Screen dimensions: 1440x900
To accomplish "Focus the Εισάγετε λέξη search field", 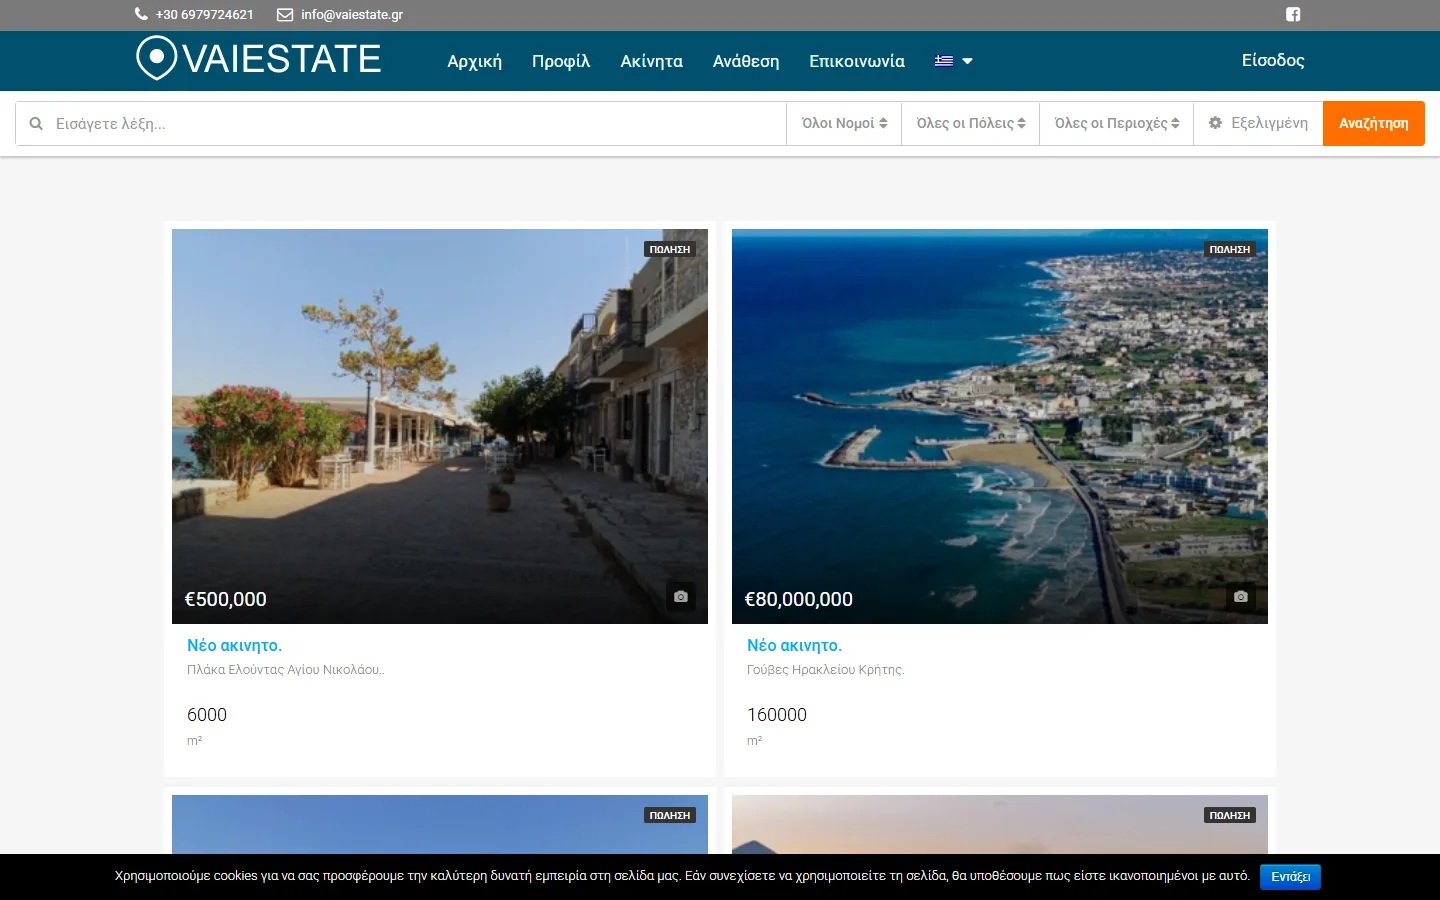I will (x=401, y=124).
